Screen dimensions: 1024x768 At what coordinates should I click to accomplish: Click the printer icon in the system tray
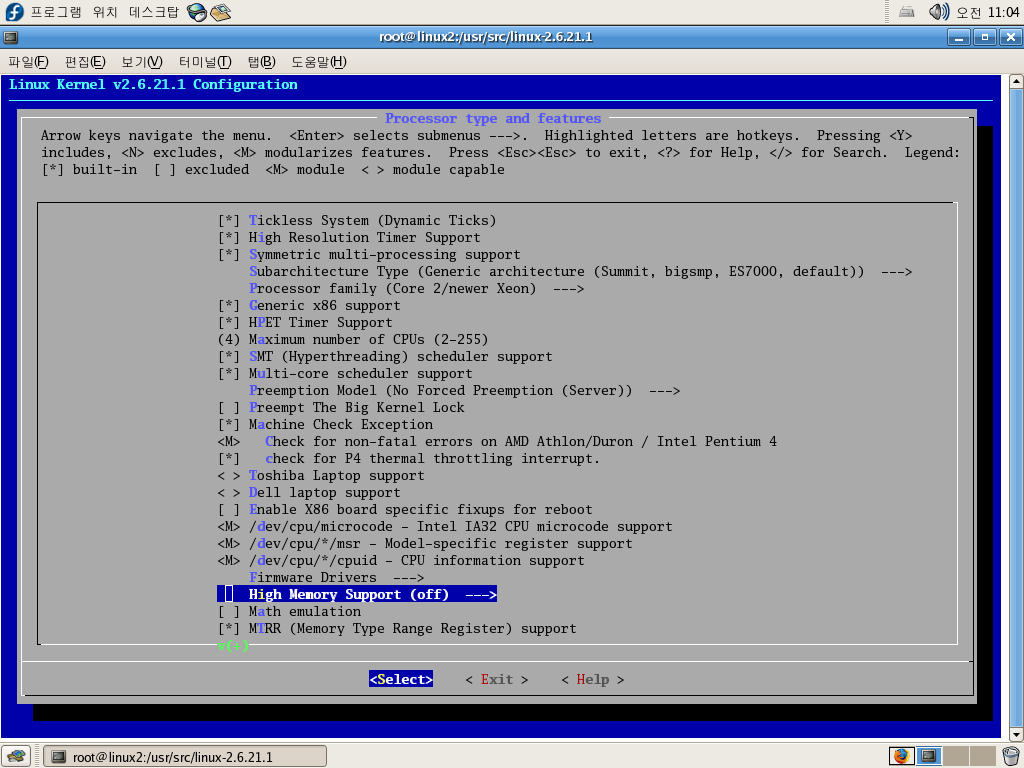(x=907, y=12)
